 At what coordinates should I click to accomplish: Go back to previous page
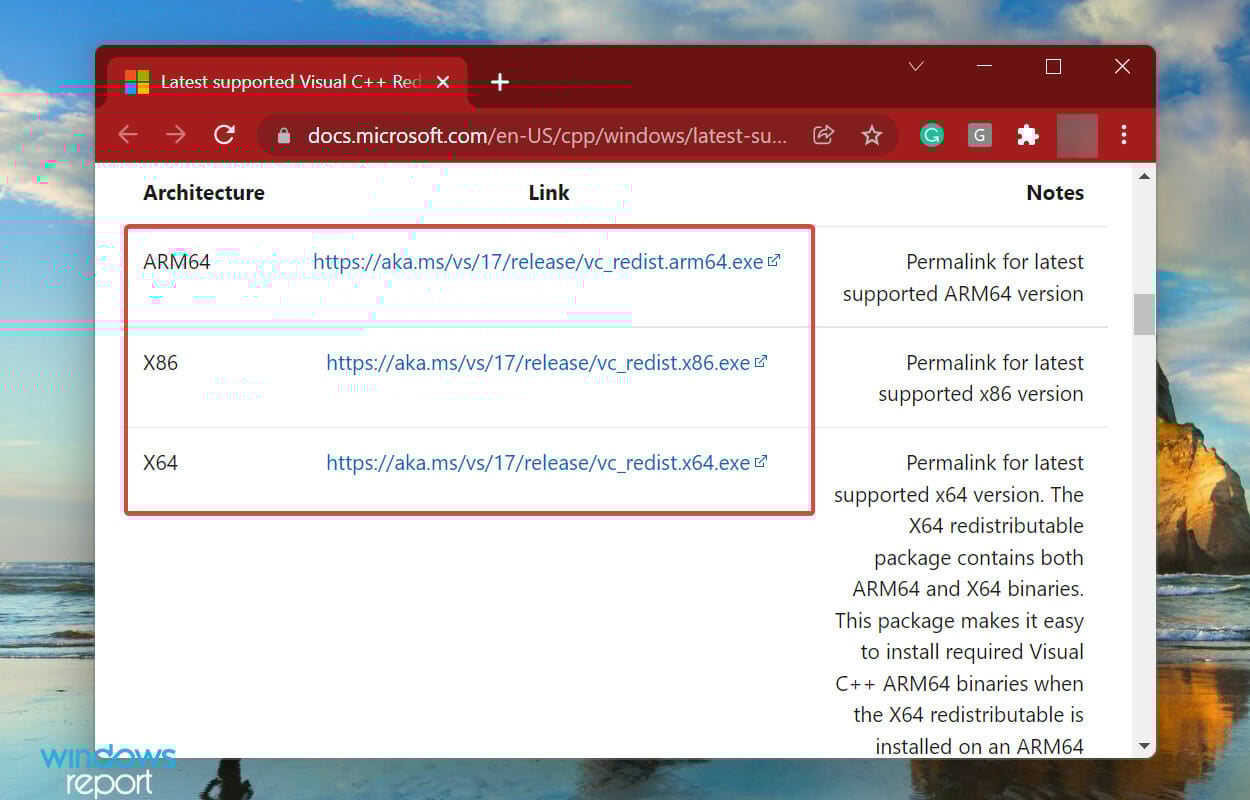[x=127, y=135]
